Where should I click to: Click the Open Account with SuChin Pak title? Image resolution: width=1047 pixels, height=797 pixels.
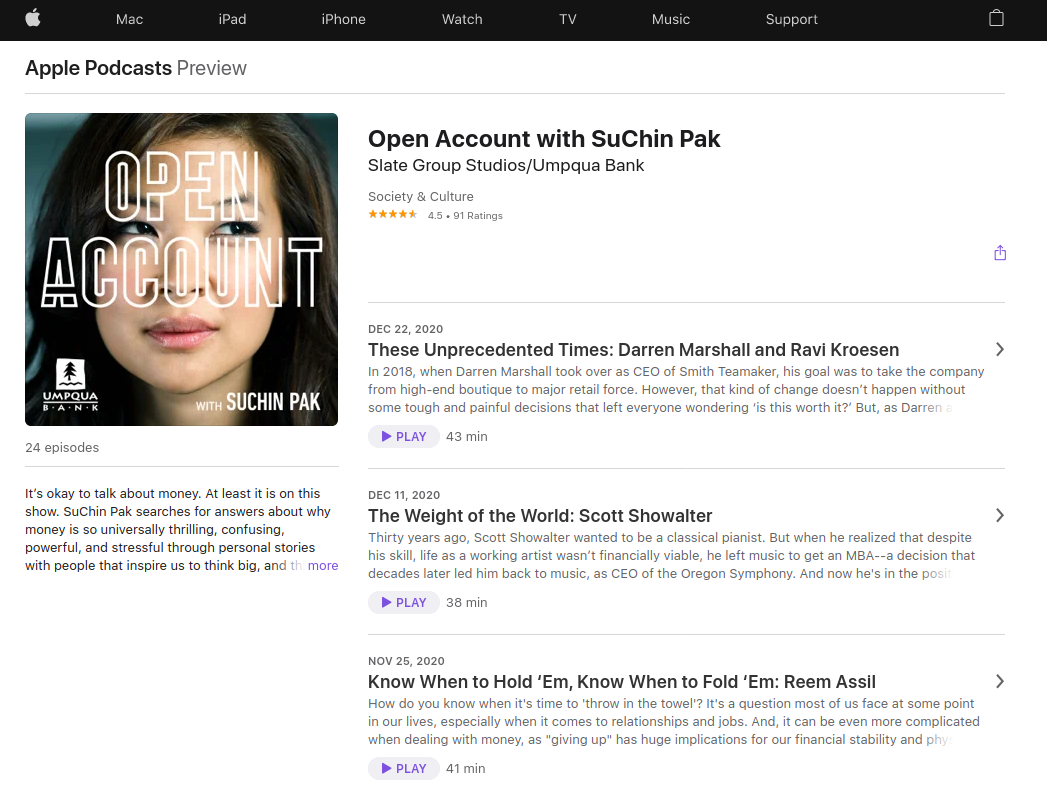tap(544, 139)
